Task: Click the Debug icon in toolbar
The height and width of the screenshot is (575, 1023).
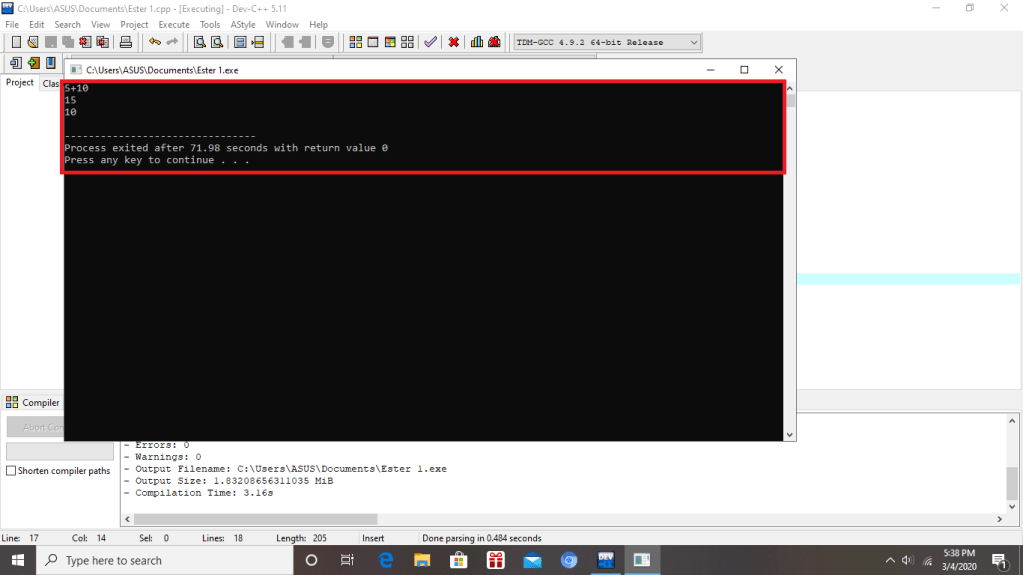Action: coord(494,42)
